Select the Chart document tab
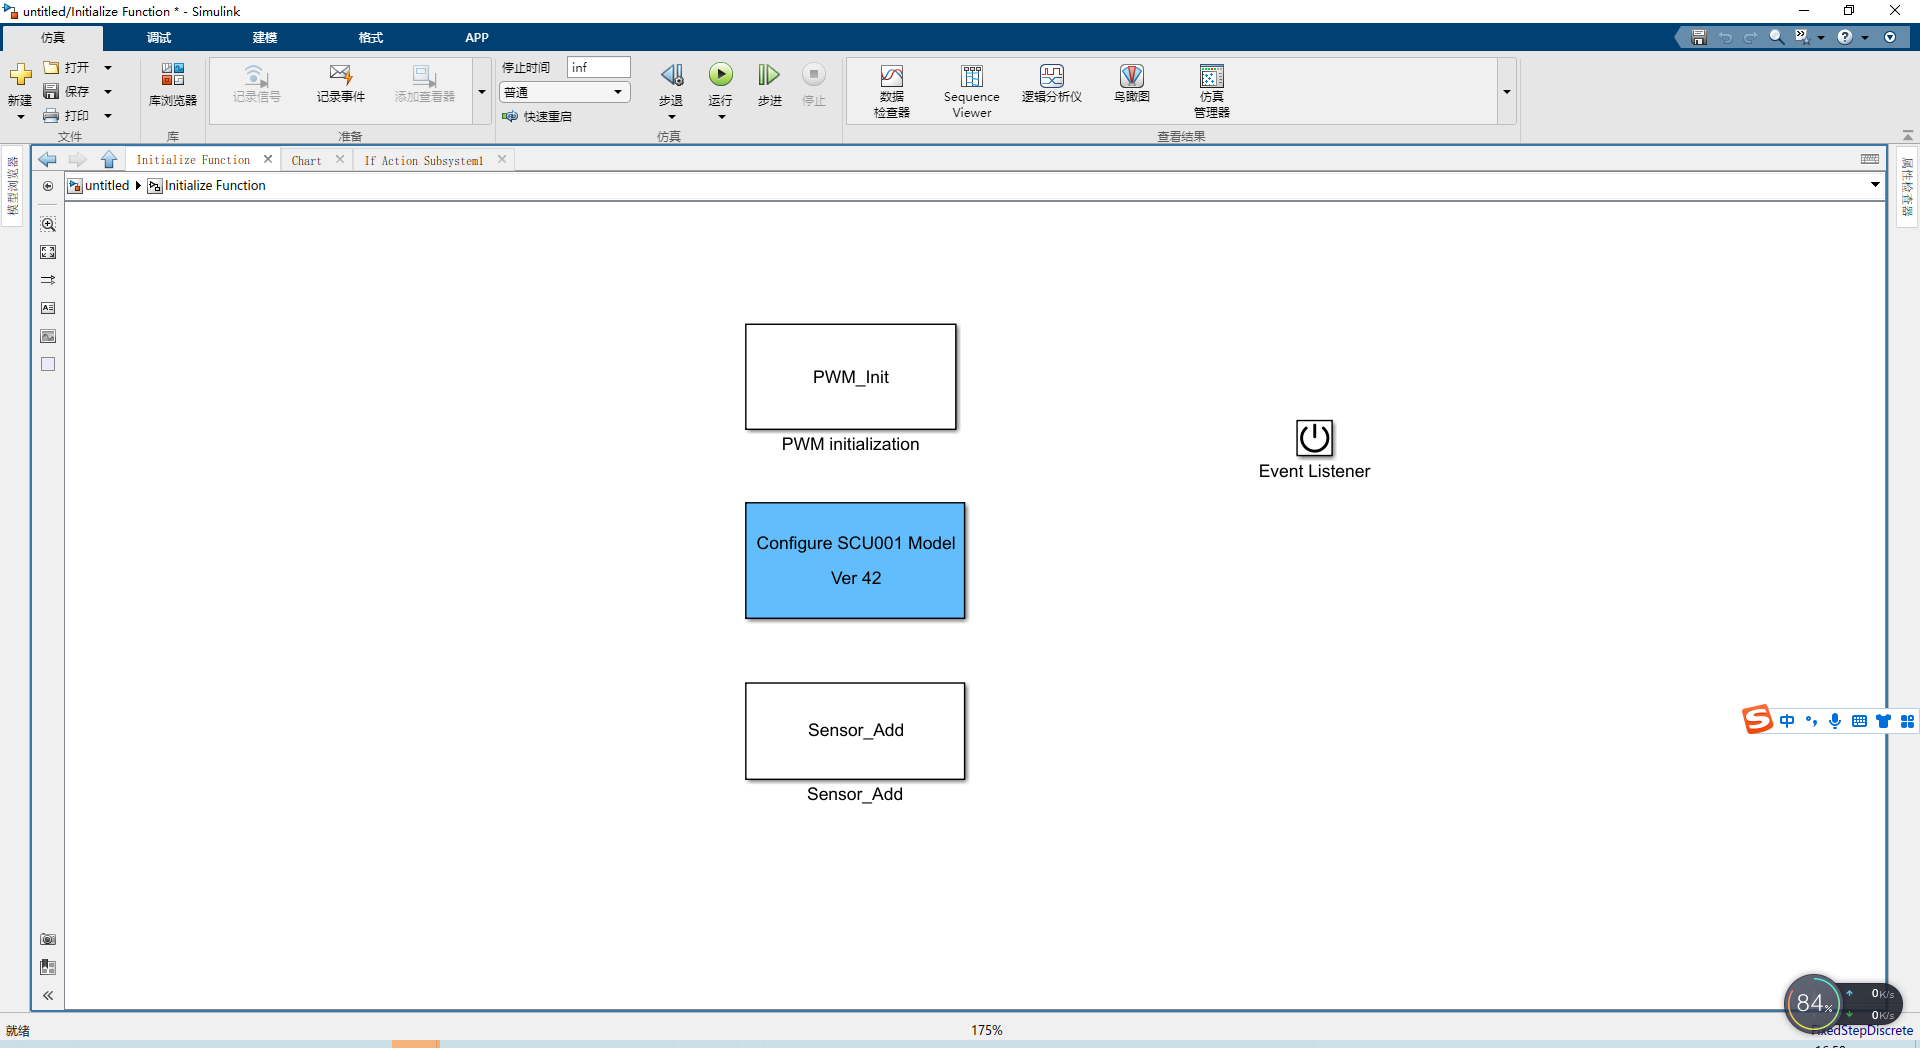Screen dimensions: 1920x1048 [x=306, y=161]
